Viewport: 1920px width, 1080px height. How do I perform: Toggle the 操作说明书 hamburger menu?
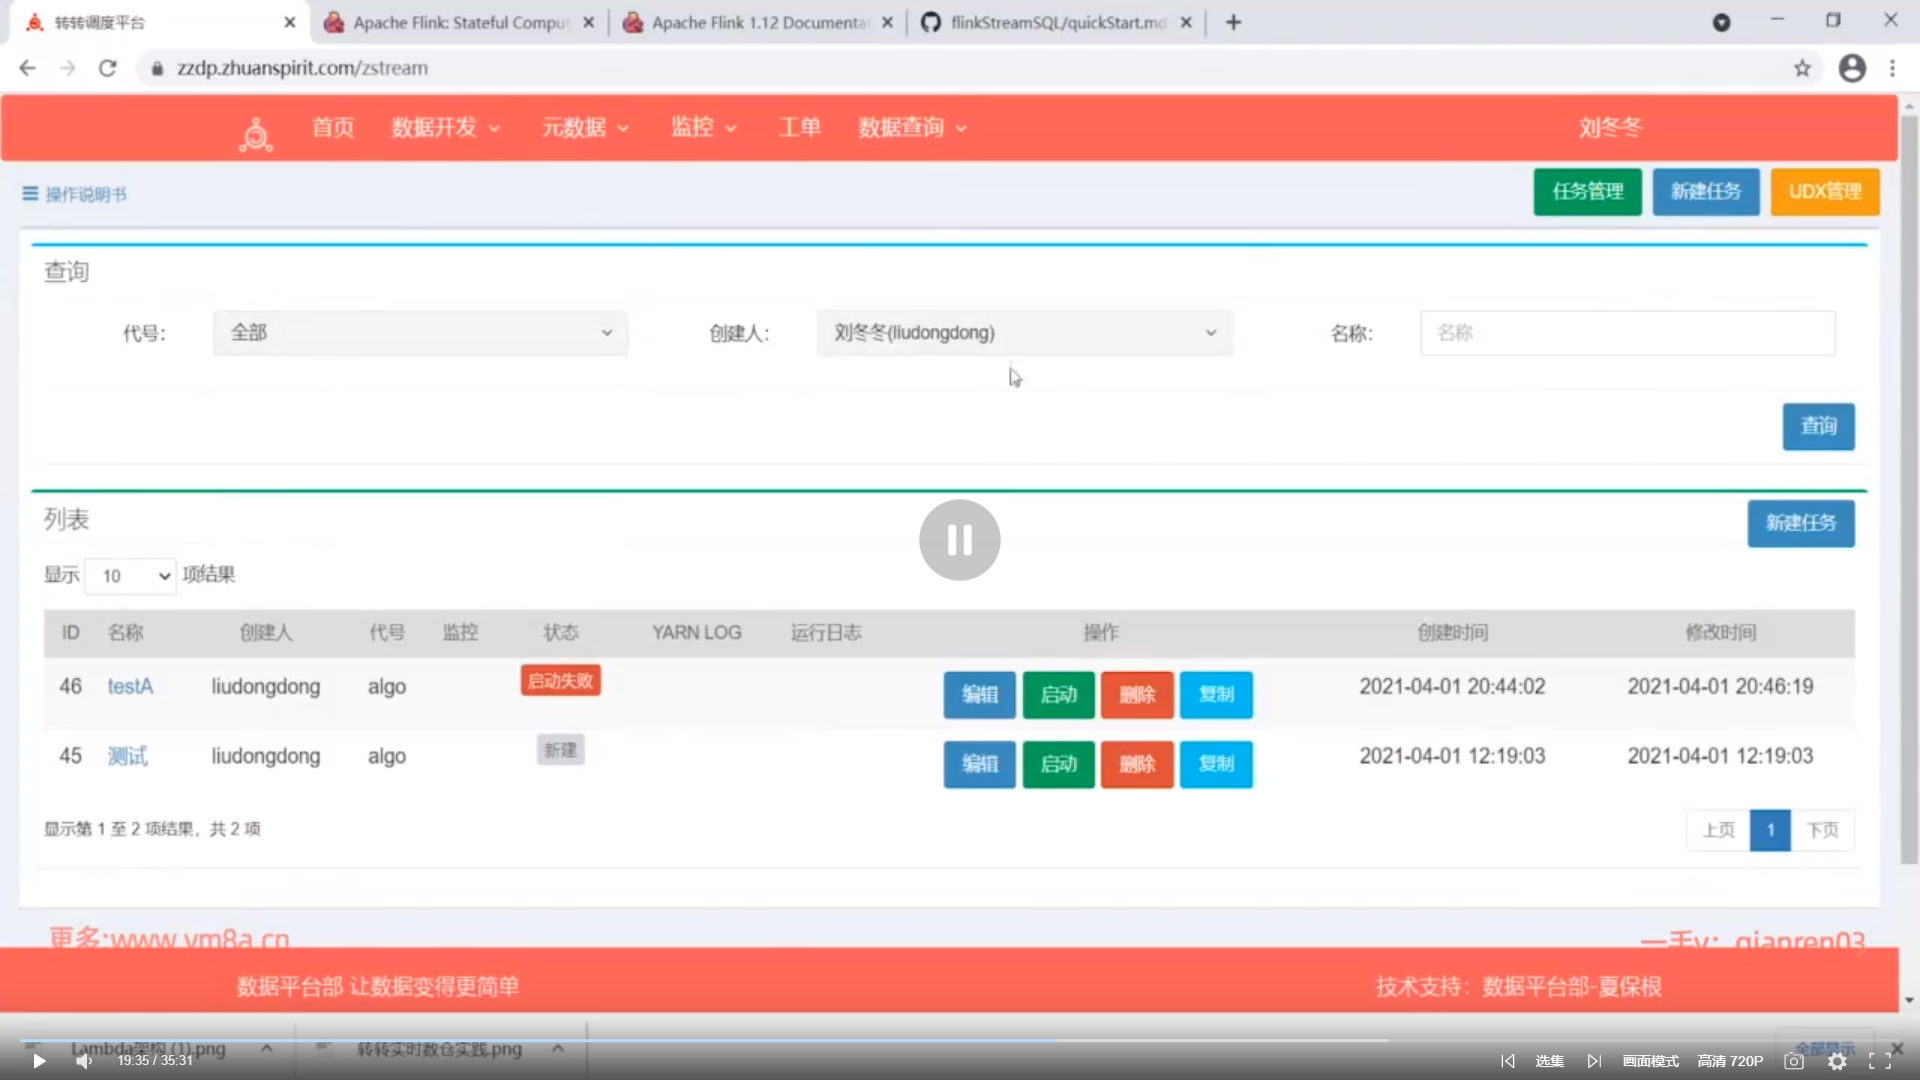(30, 194)
